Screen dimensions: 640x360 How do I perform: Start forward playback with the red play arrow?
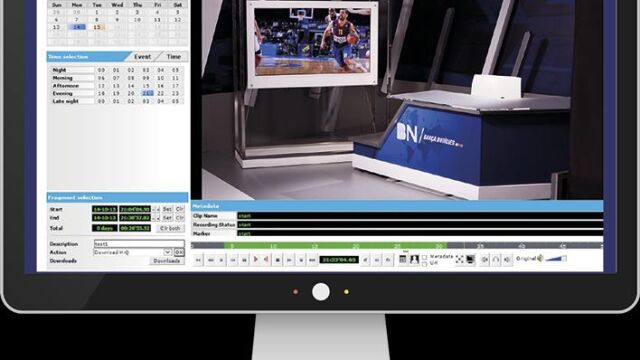click(256, 260)
